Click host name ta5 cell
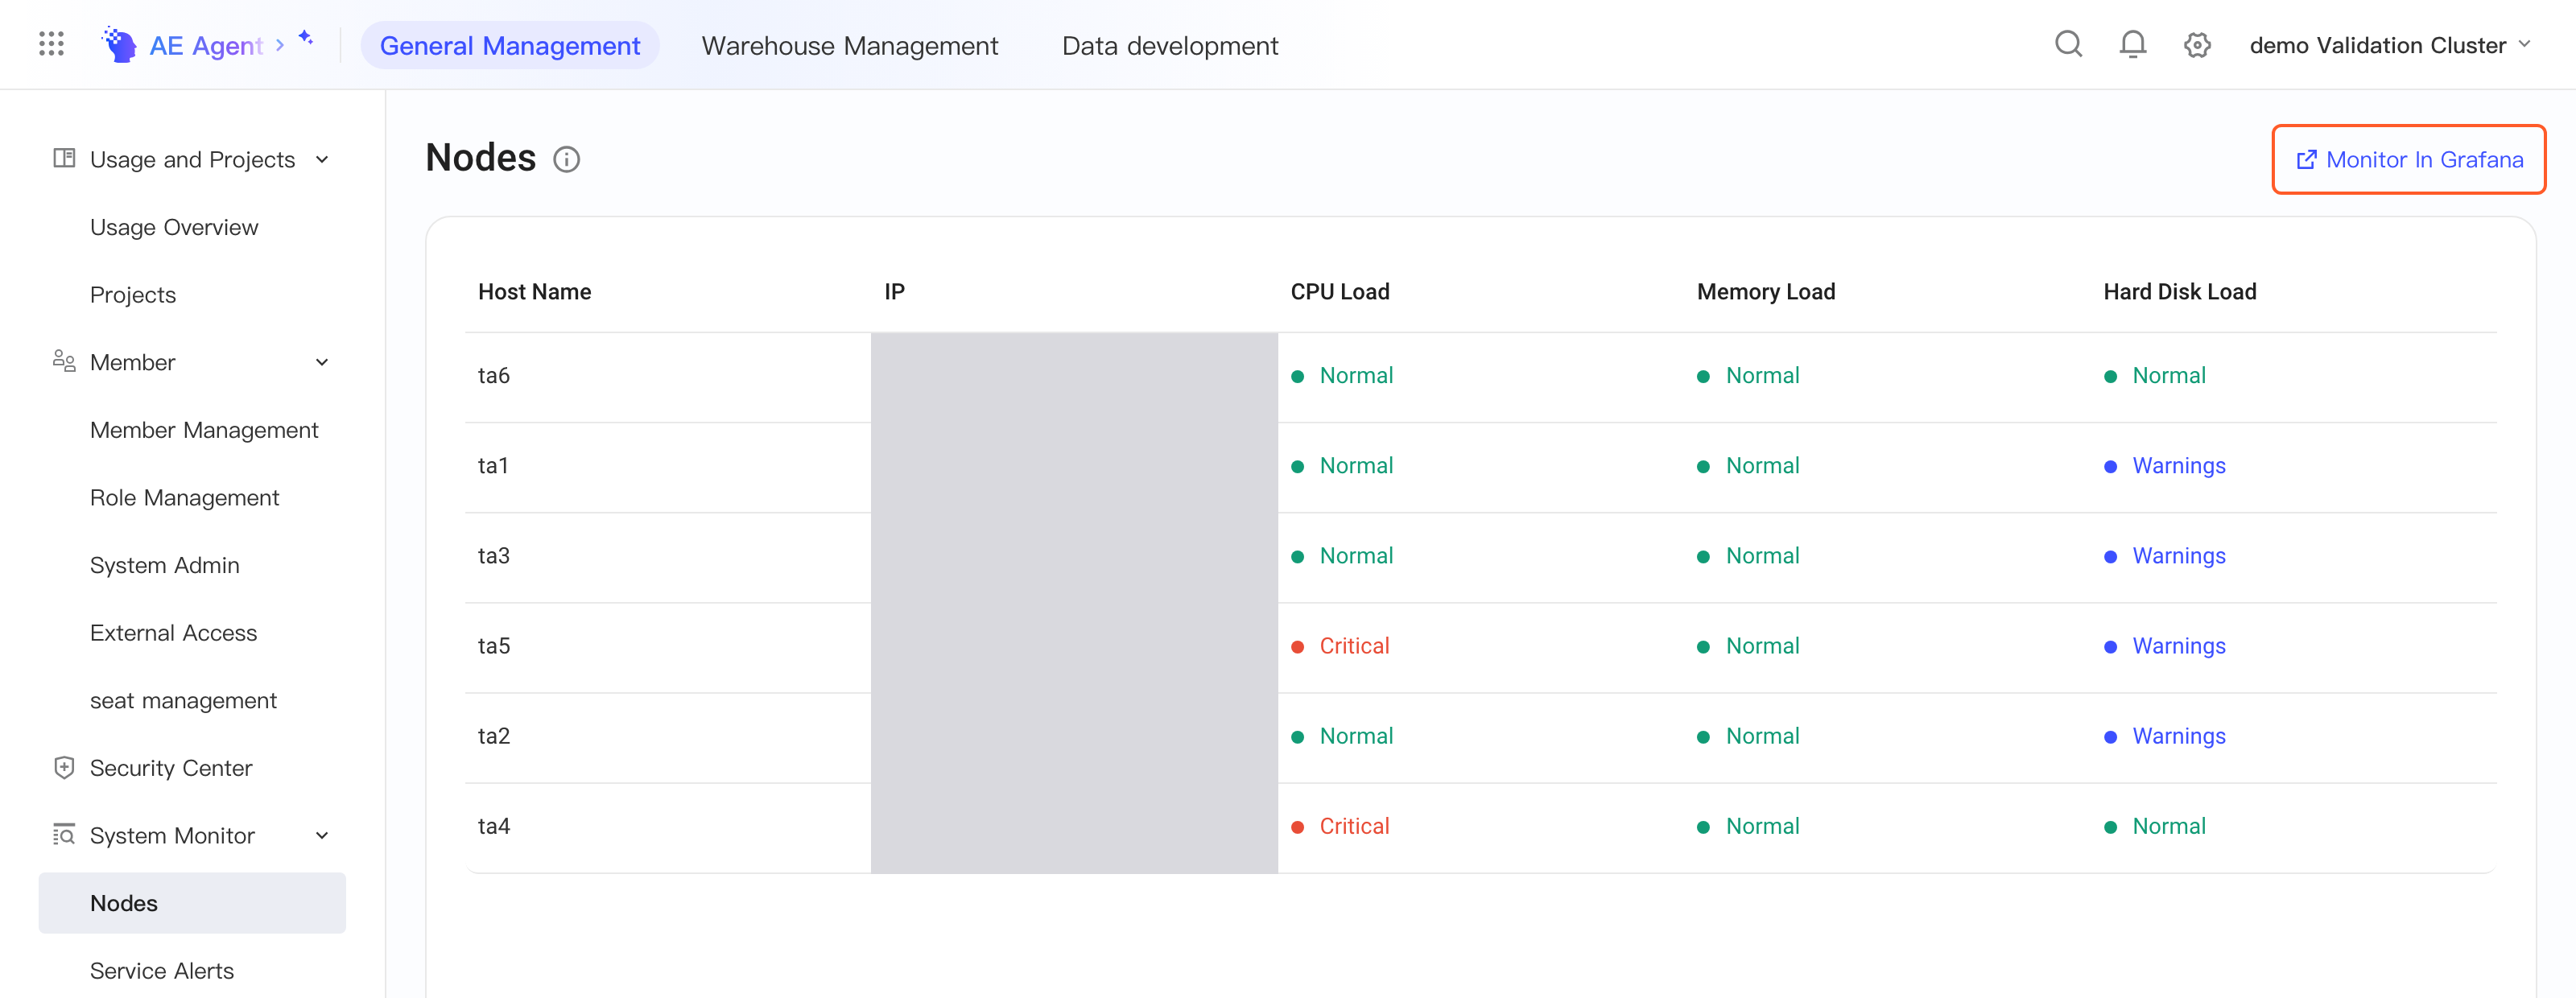Image resolution: width=2576 pixels, height=998 pixels. pos(494,646)
